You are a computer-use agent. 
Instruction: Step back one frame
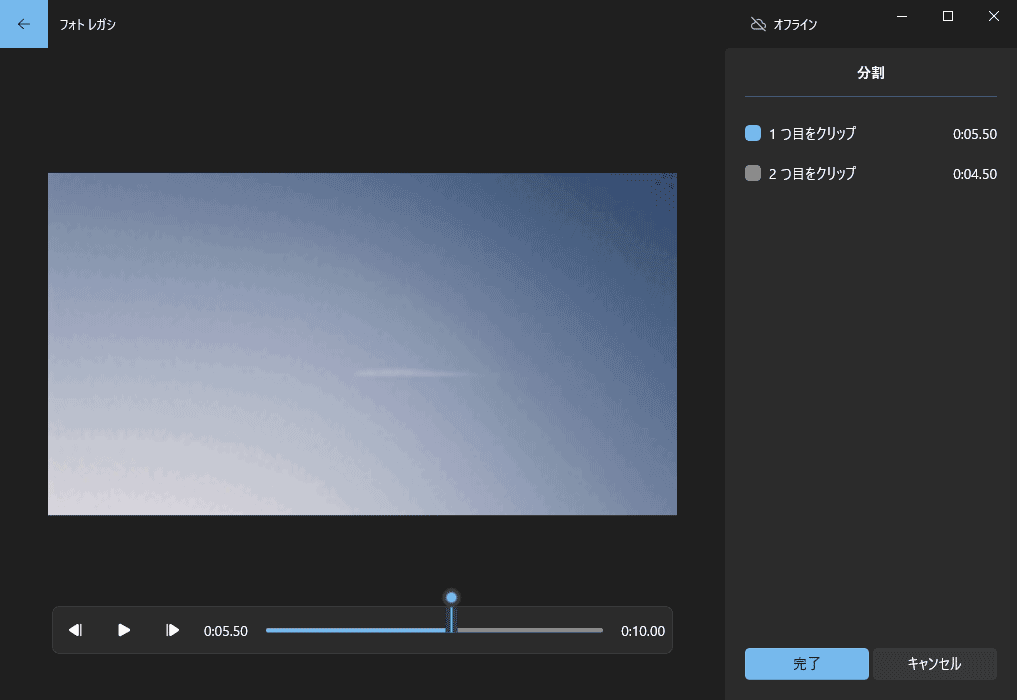click(76, 630)
